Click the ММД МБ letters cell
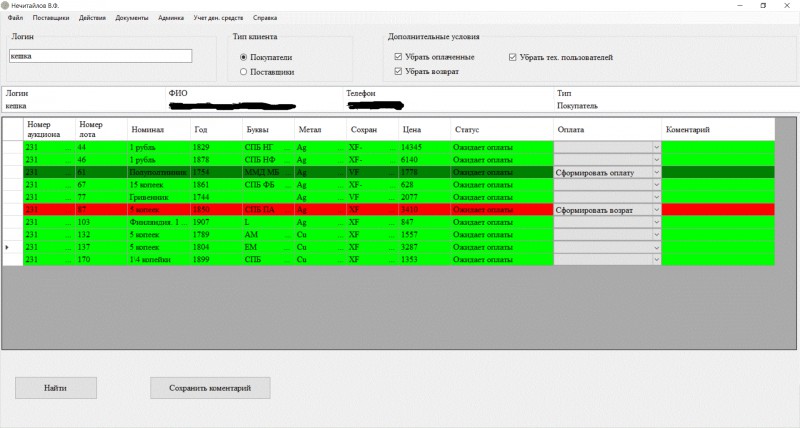This screenshot has height=428, width=800. (269, 172)
